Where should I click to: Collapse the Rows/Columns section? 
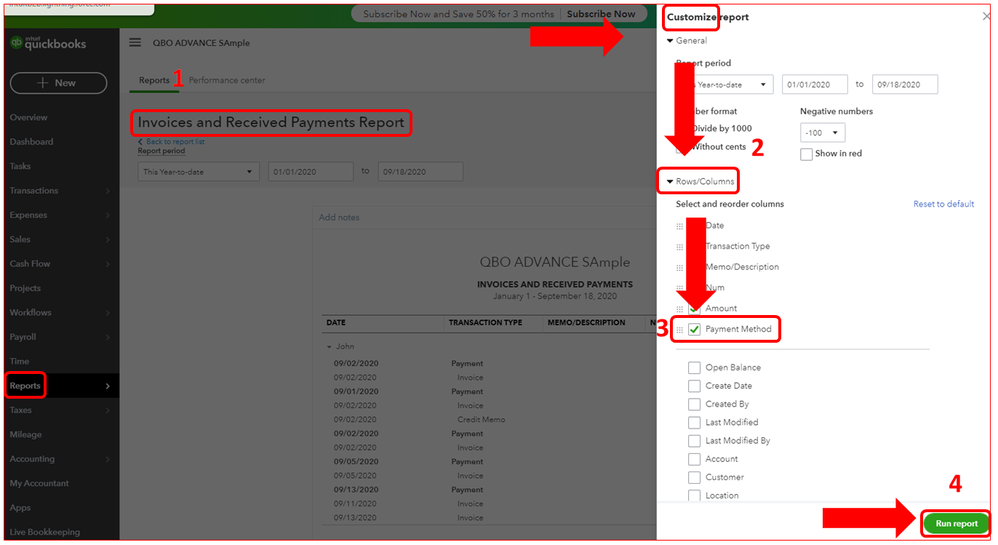[670, 181]
